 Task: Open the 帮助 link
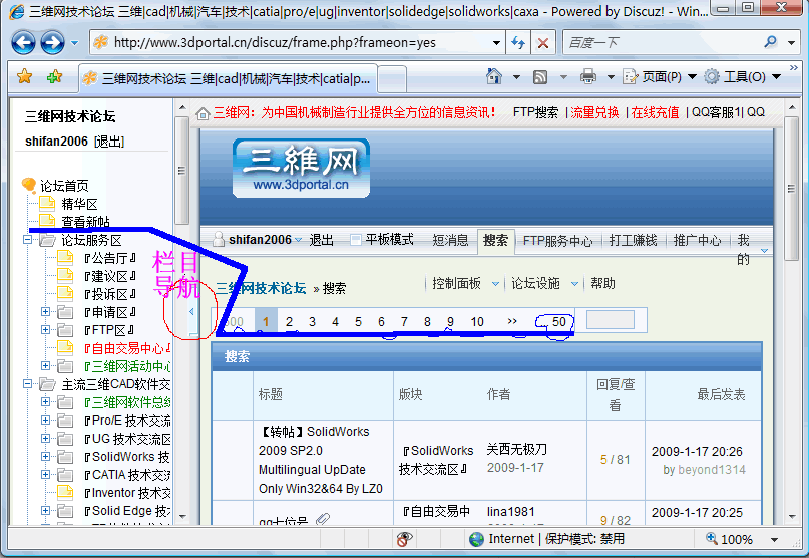603,283
